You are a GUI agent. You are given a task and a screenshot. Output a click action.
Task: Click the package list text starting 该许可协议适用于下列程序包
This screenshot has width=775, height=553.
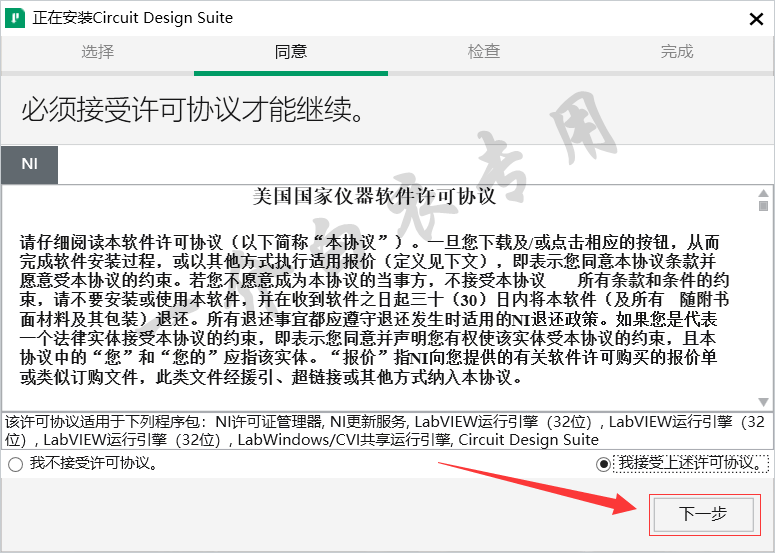point(385,430)
